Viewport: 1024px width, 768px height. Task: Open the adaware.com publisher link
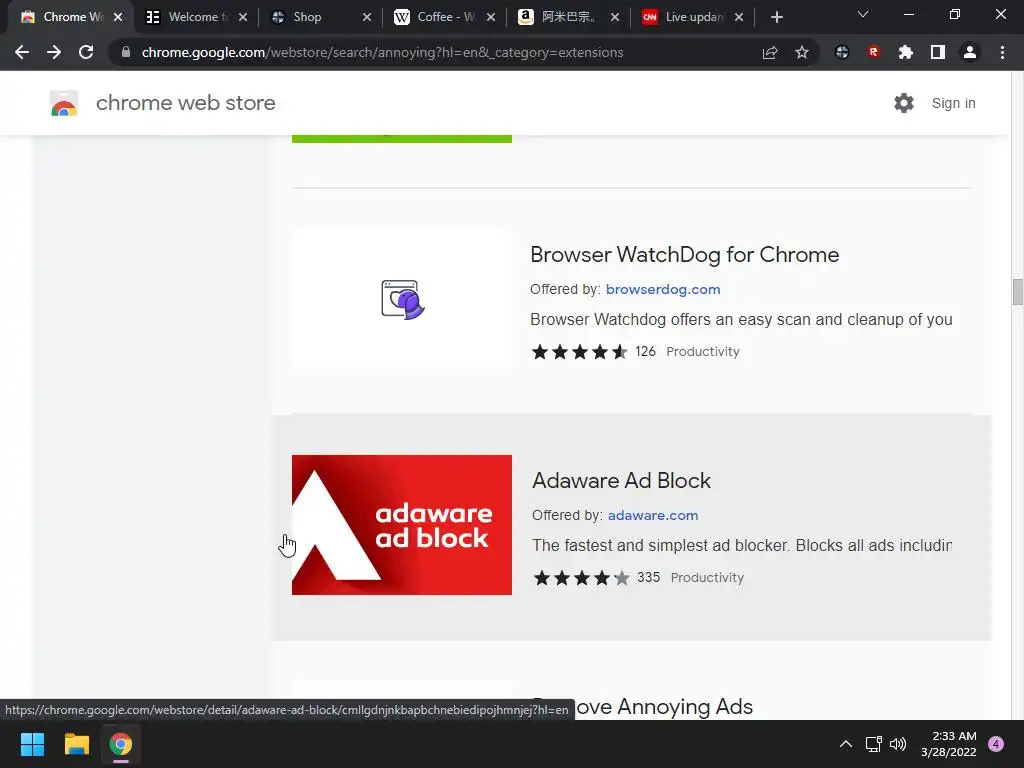[x=652, y=515]
